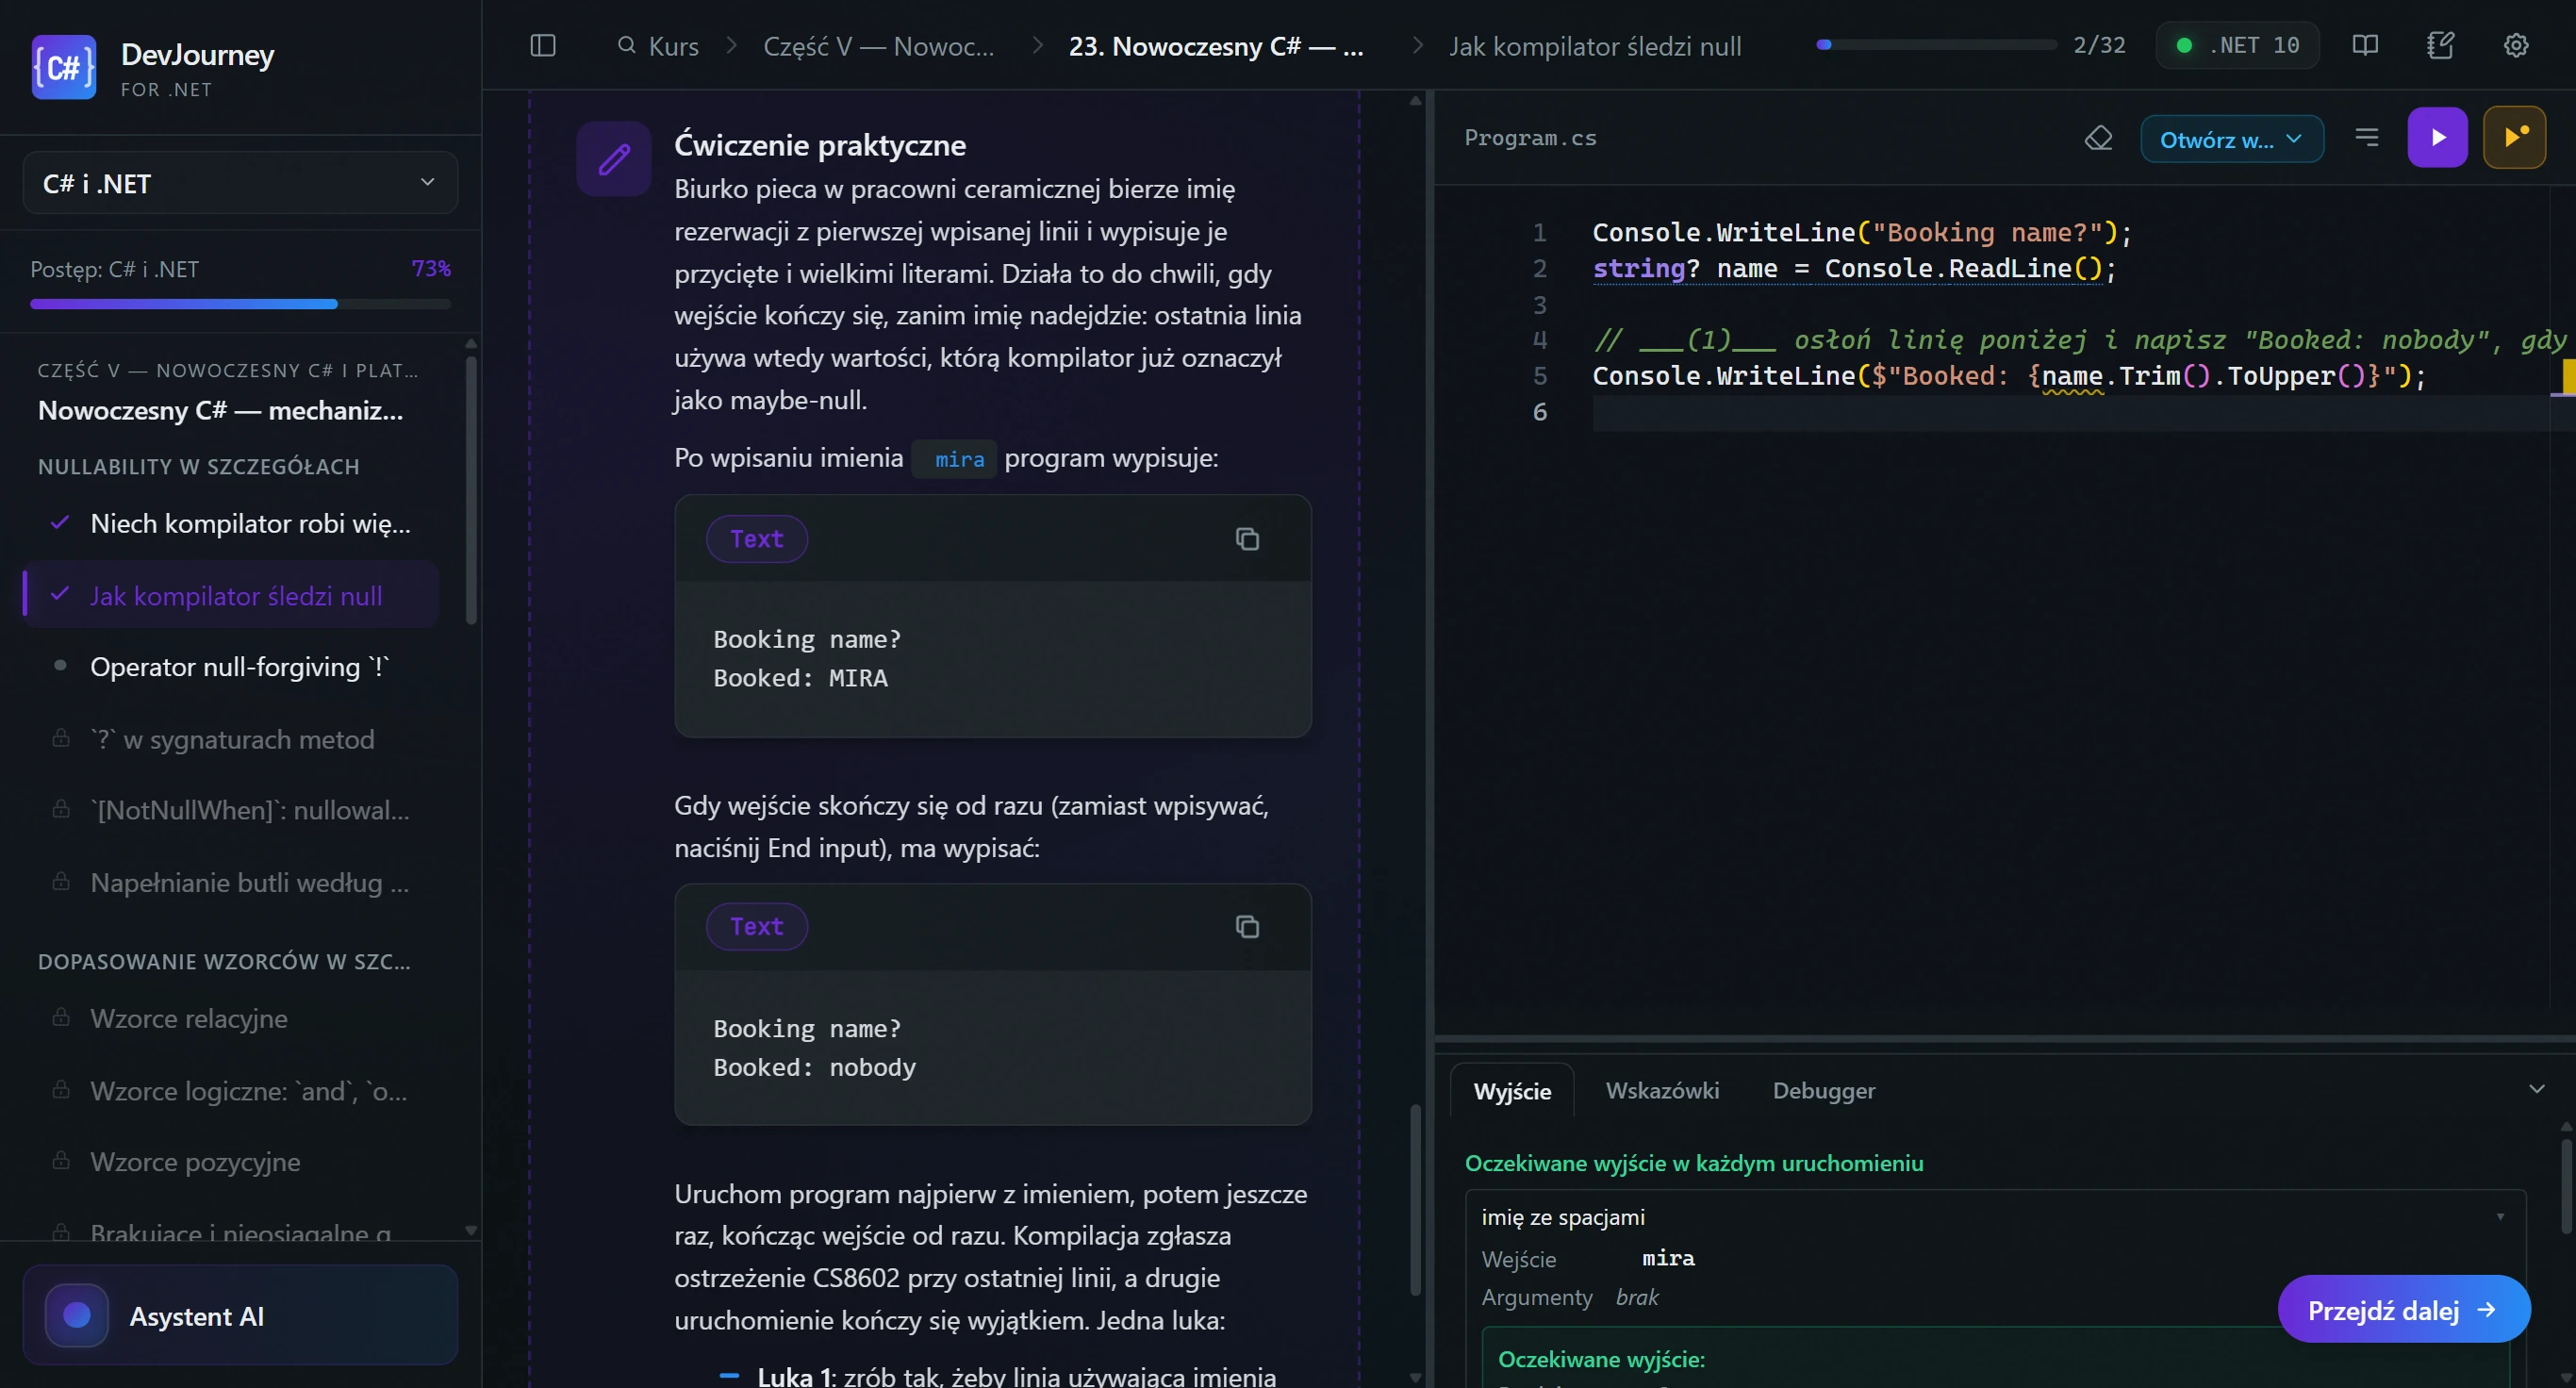The image size is (2576, 1388).
Task: Click the DevJourney C# logo
Action: click(x=63, y=67)
